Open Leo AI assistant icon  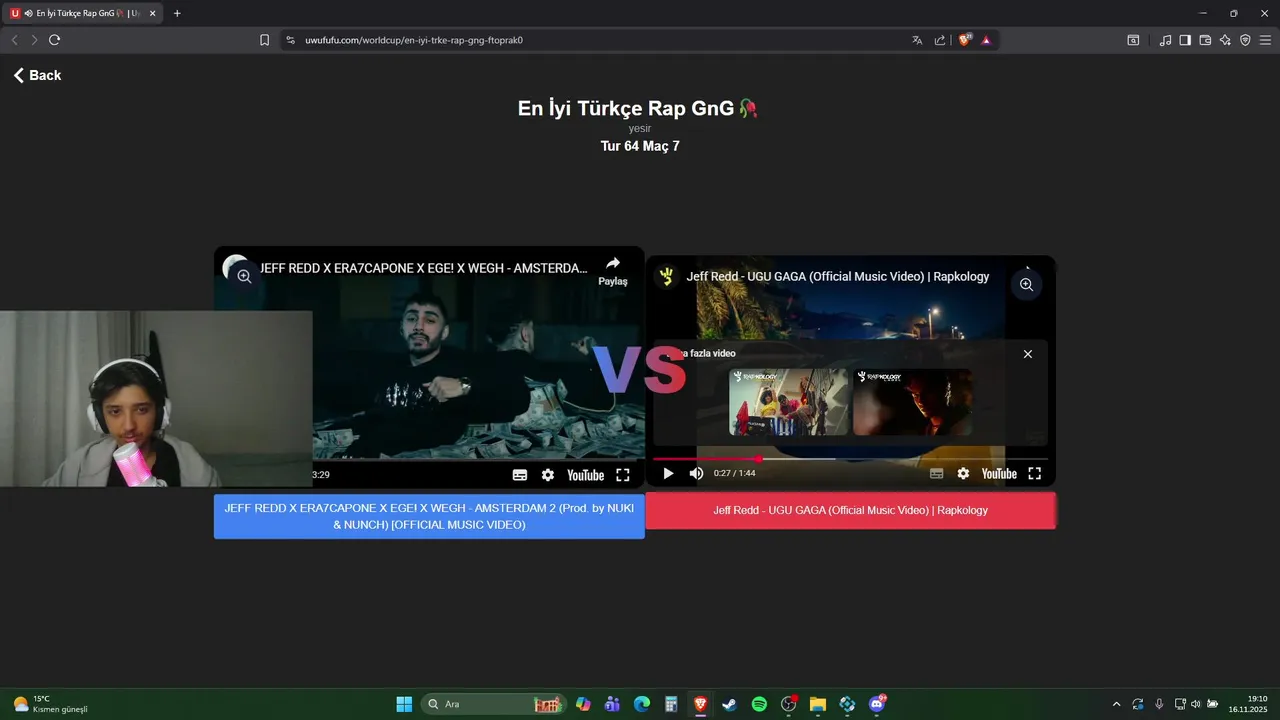[x=1225, y=40]
